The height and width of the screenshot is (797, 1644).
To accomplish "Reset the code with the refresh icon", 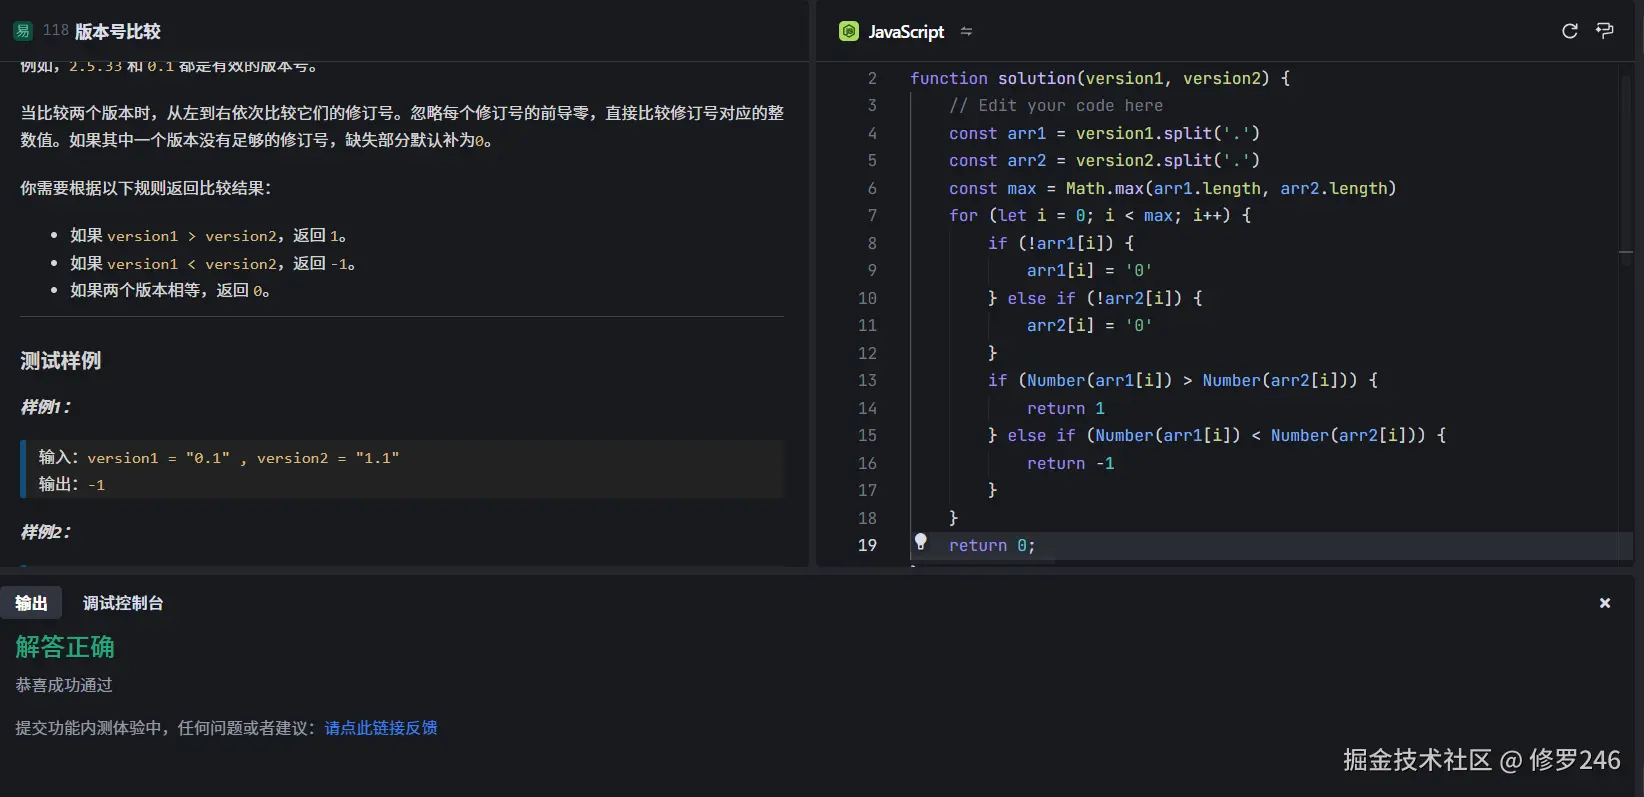I will pyautogui.click(x=1570, y=31).
